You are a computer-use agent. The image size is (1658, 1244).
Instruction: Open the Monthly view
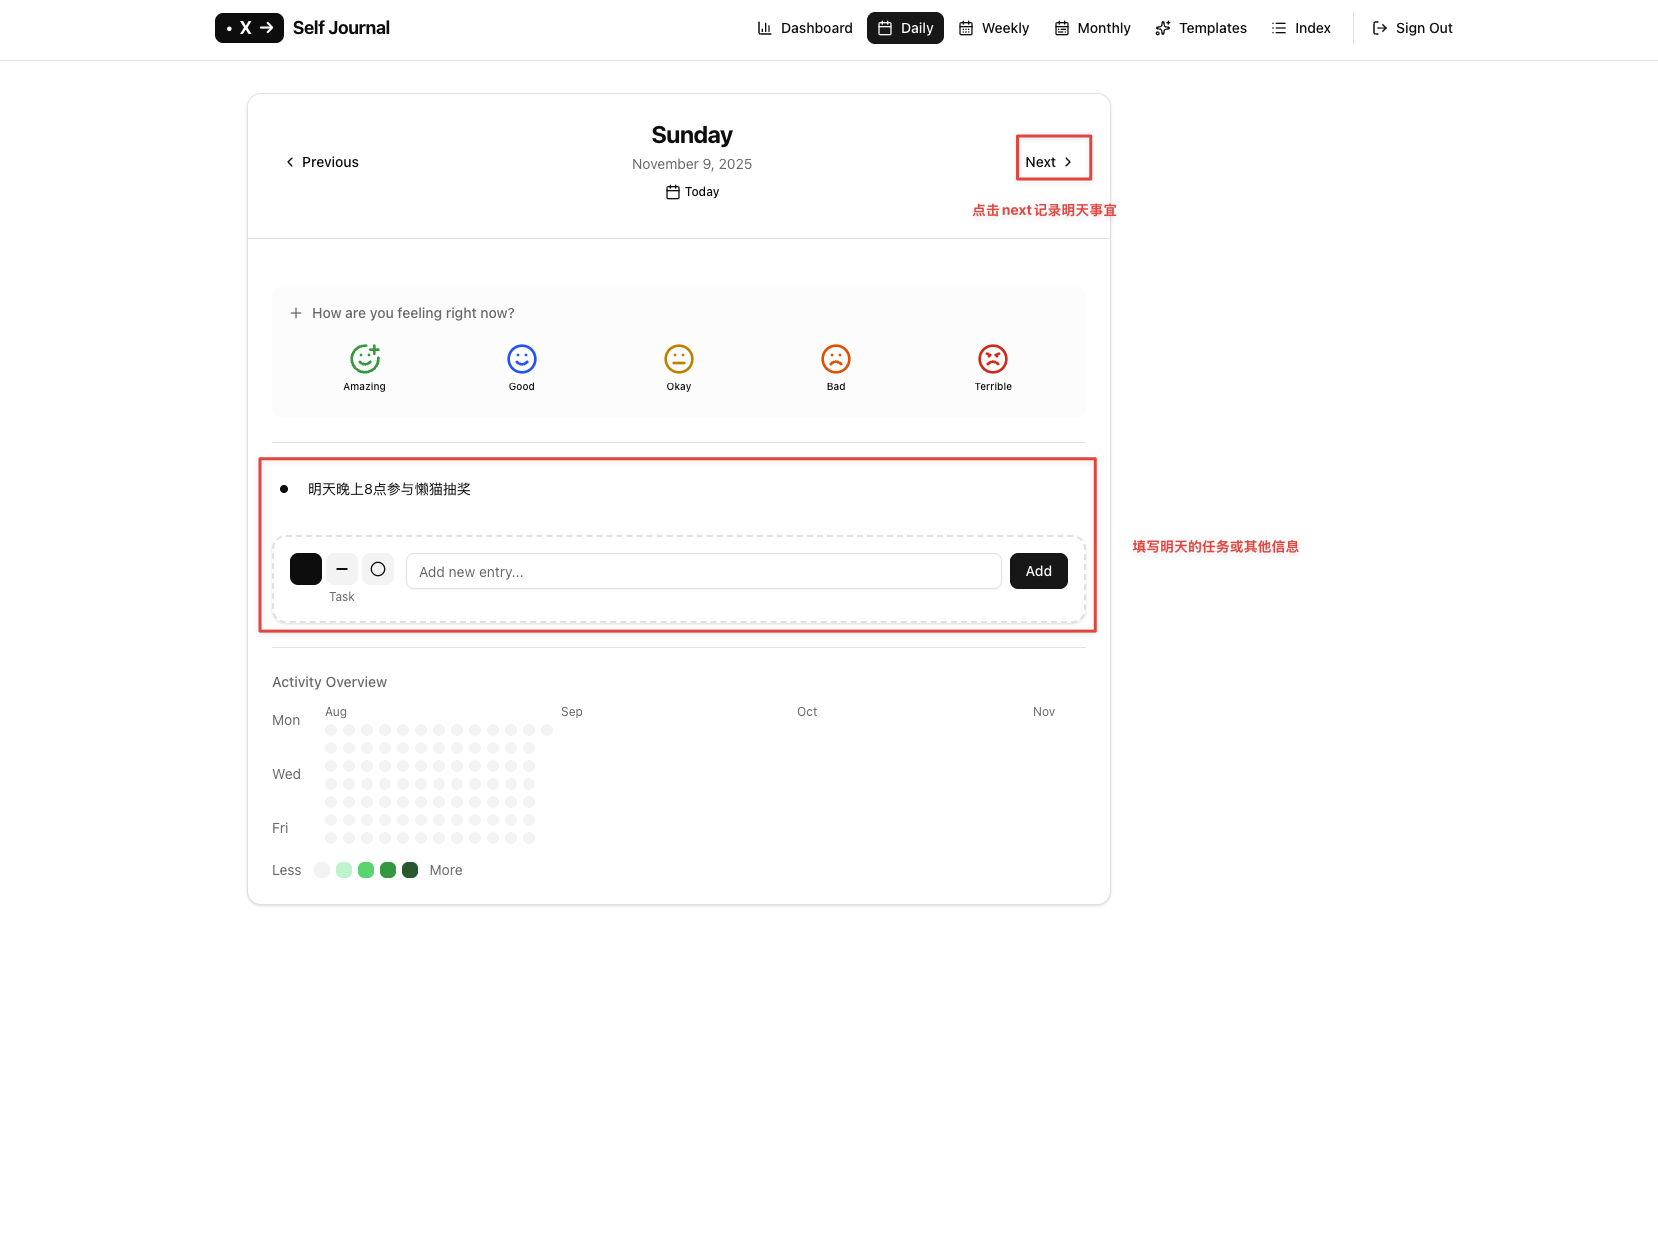click(x=1092, y=28)
